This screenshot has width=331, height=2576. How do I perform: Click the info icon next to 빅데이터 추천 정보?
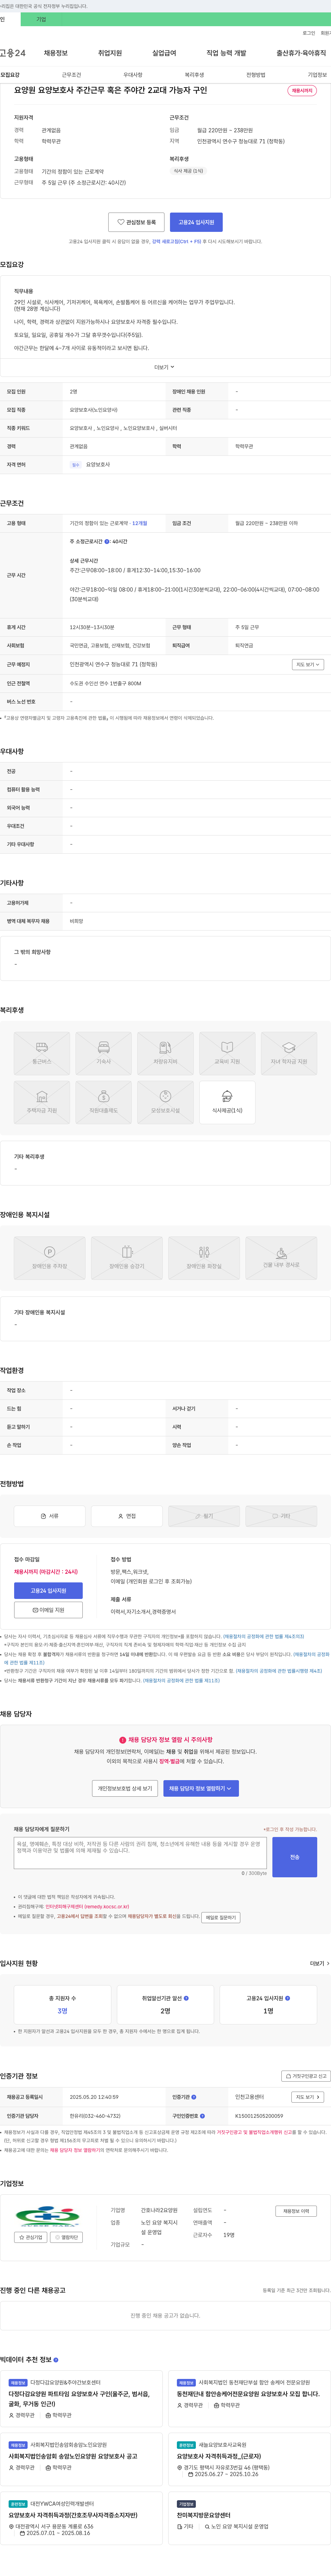click(56, 2360)
